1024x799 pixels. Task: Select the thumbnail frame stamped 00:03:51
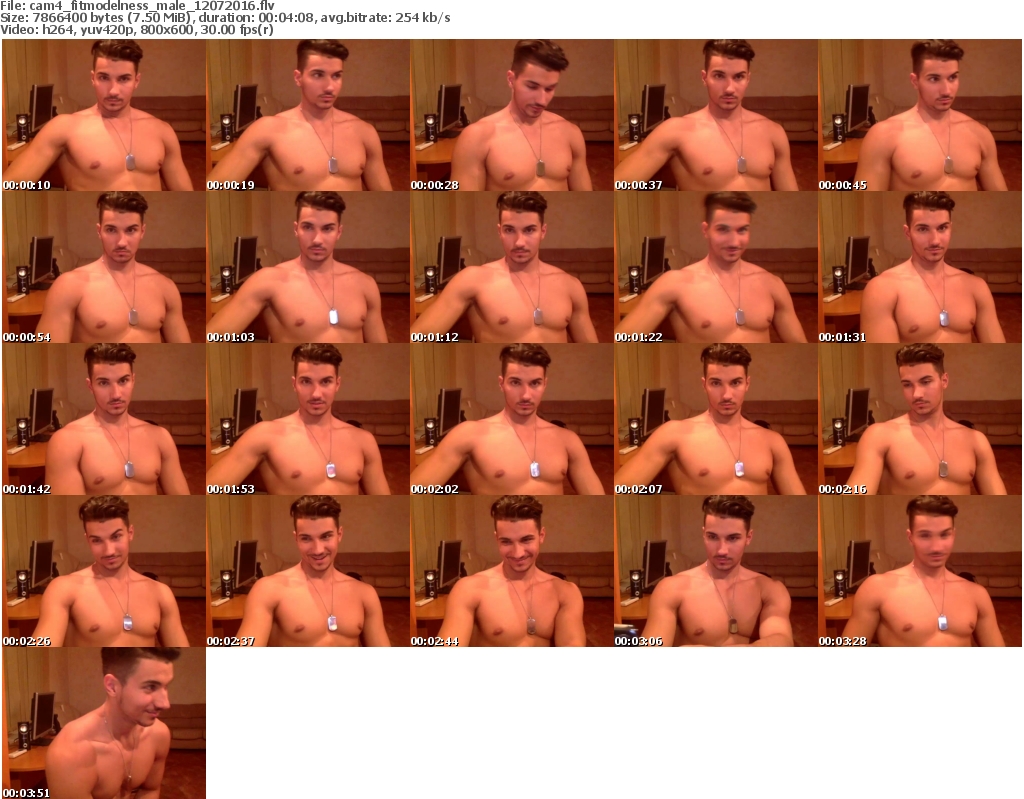point(104,723)
